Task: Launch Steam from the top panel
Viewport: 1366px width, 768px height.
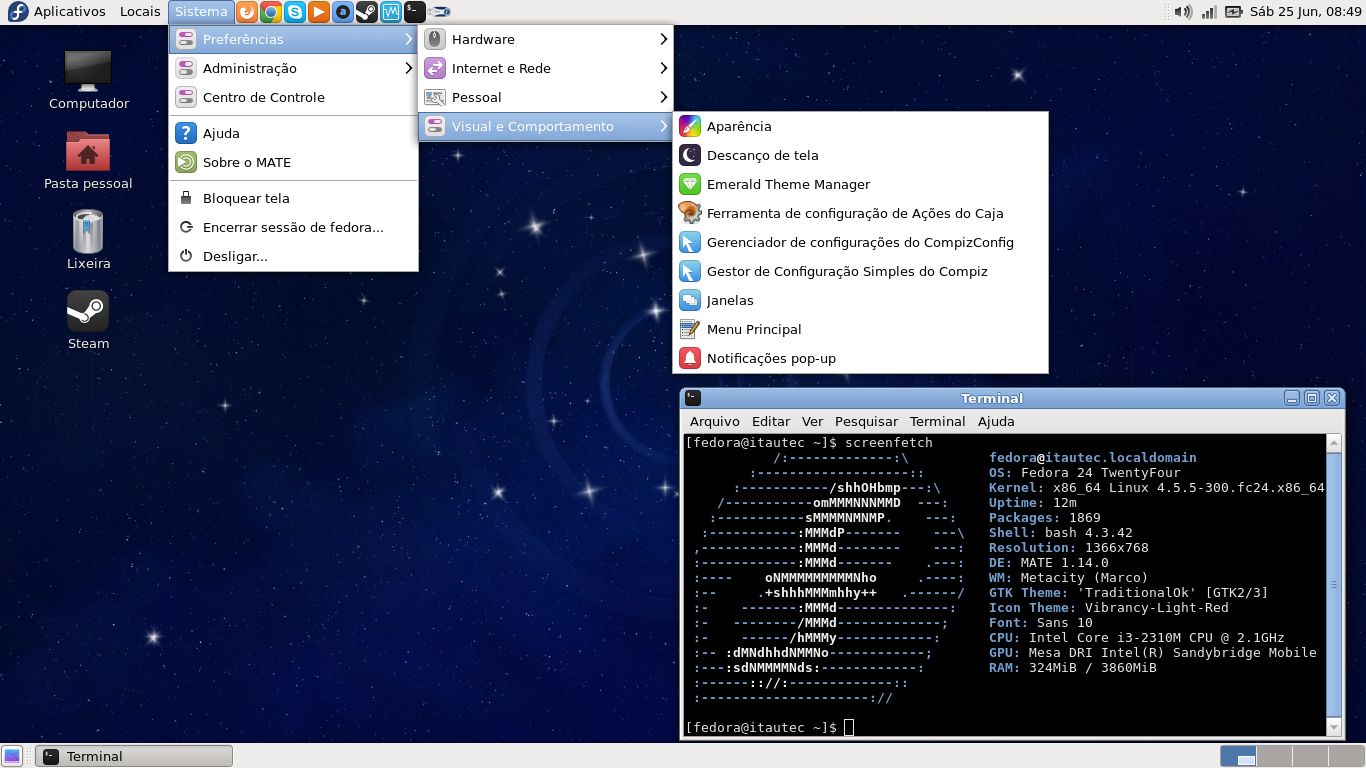Action: point(366,12)
